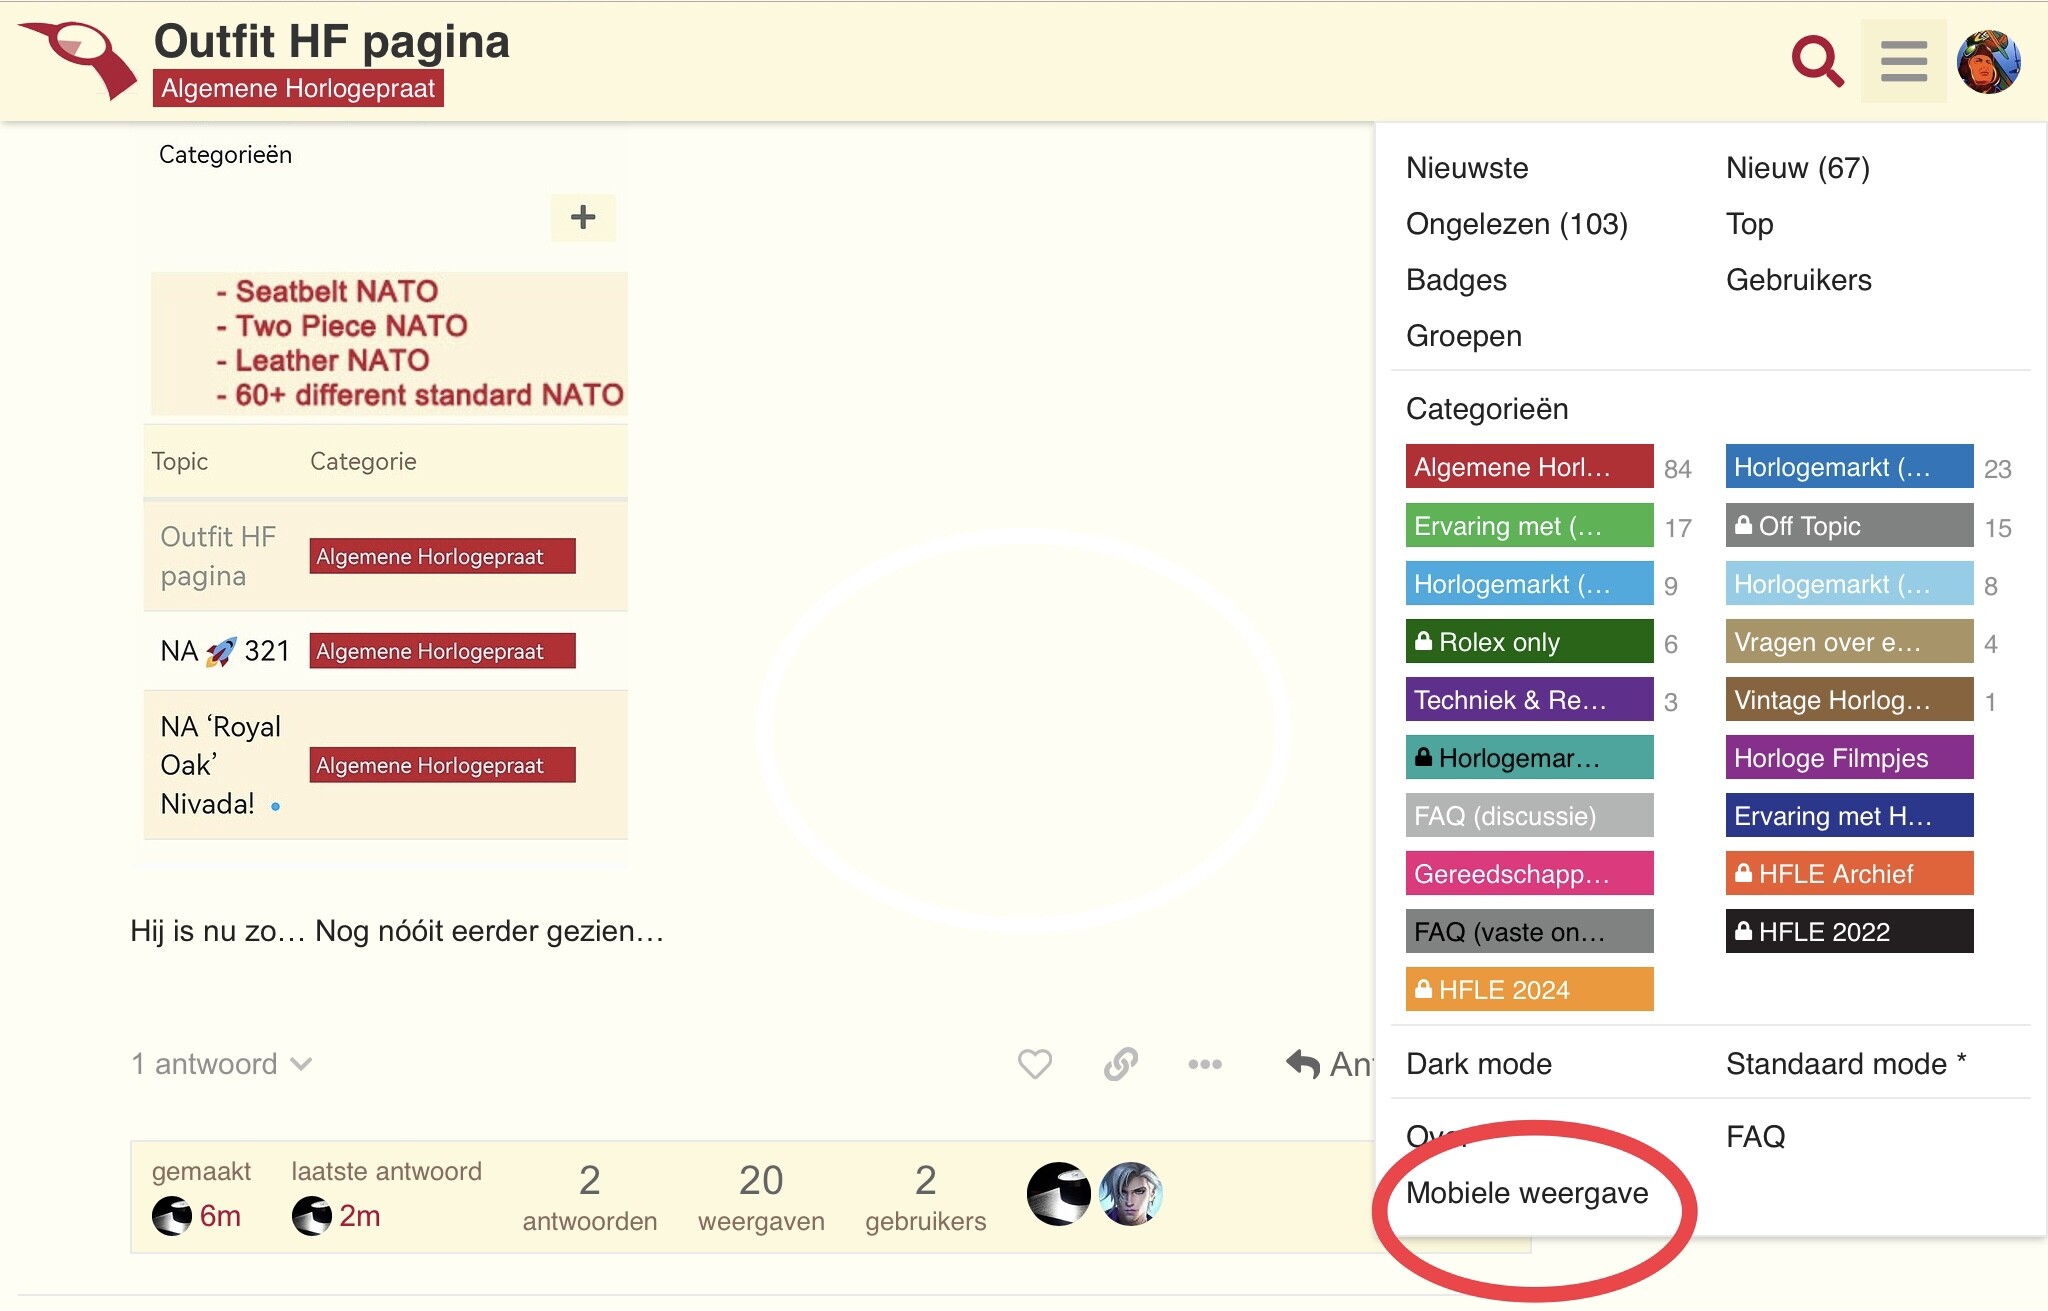
Task: Open the FAQ link
Action: click(1756, 1137)
